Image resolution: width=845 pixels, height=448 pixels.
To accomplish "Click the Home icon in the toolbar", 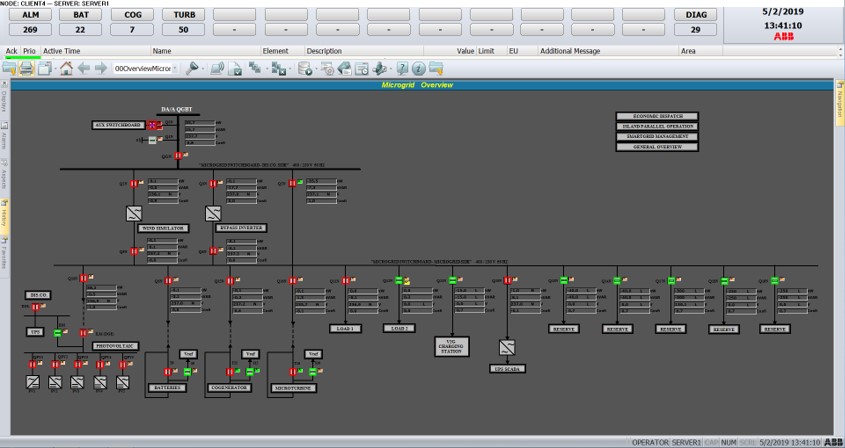I will [x=66, y=69].
